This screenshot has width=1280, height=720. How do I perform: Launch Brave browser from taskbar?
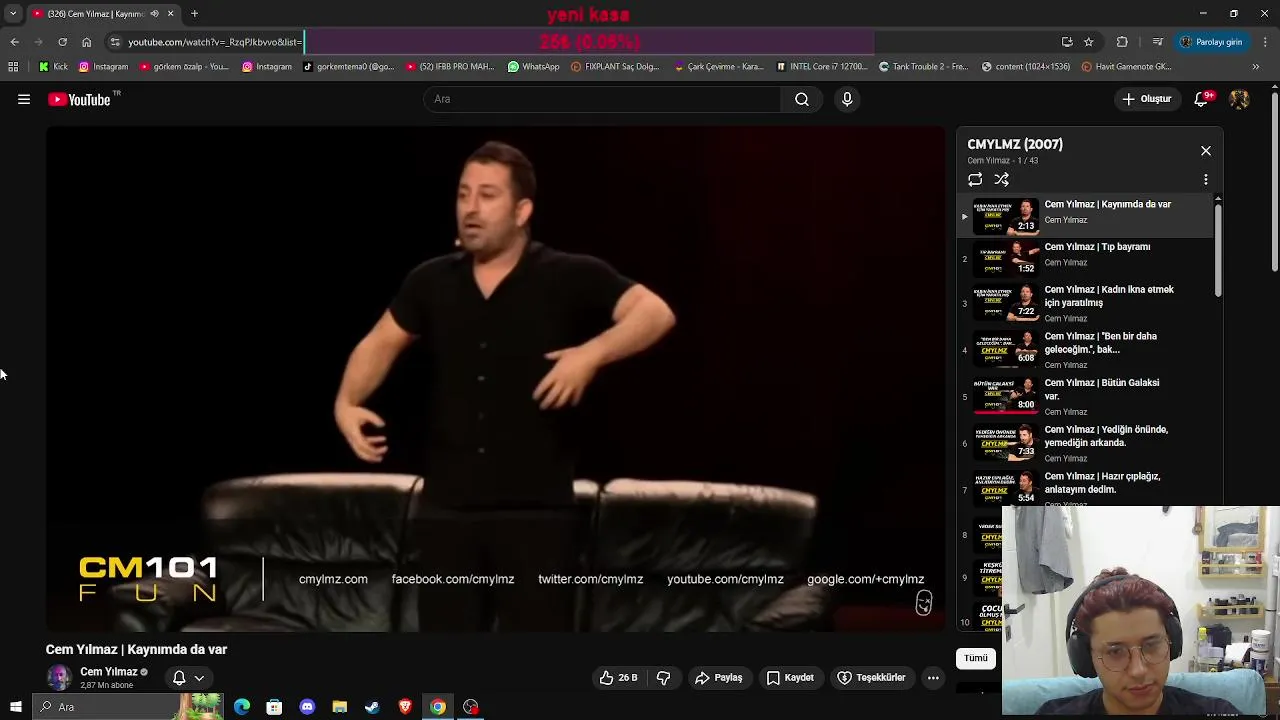pyautogui.click(x=405, y=707)
